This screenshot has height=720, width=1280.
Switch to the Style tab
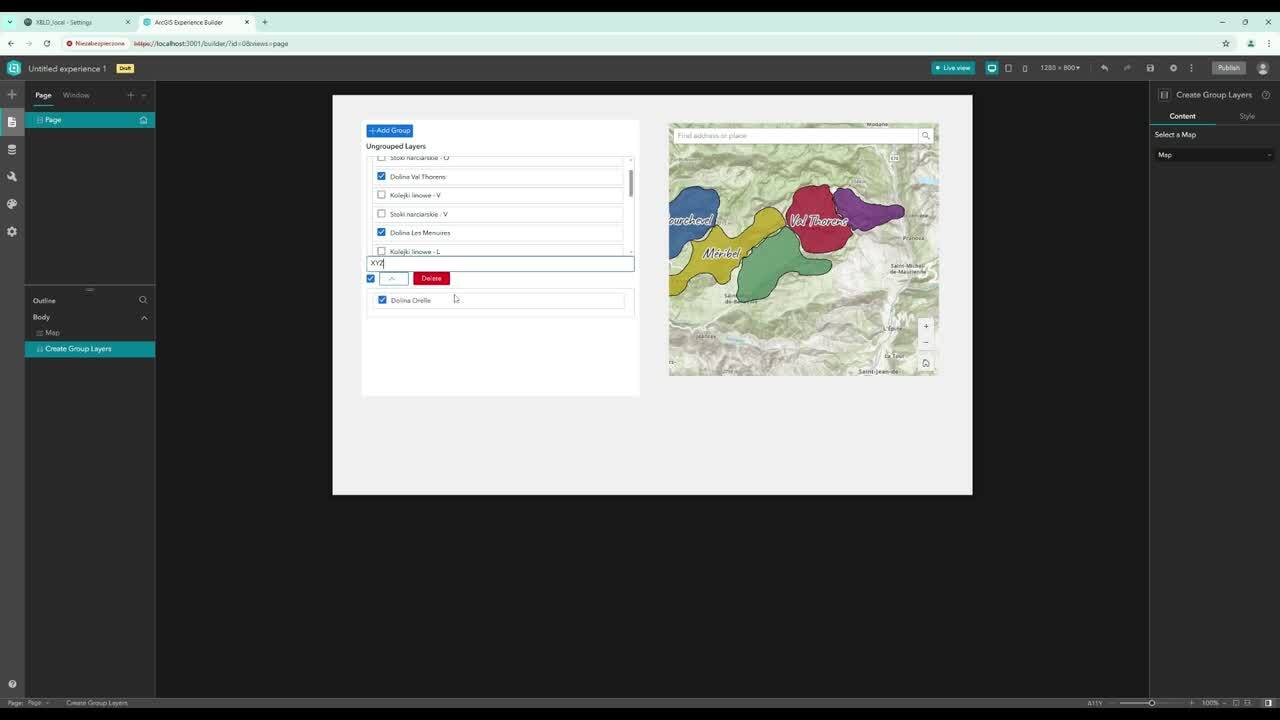[1246, 116]
